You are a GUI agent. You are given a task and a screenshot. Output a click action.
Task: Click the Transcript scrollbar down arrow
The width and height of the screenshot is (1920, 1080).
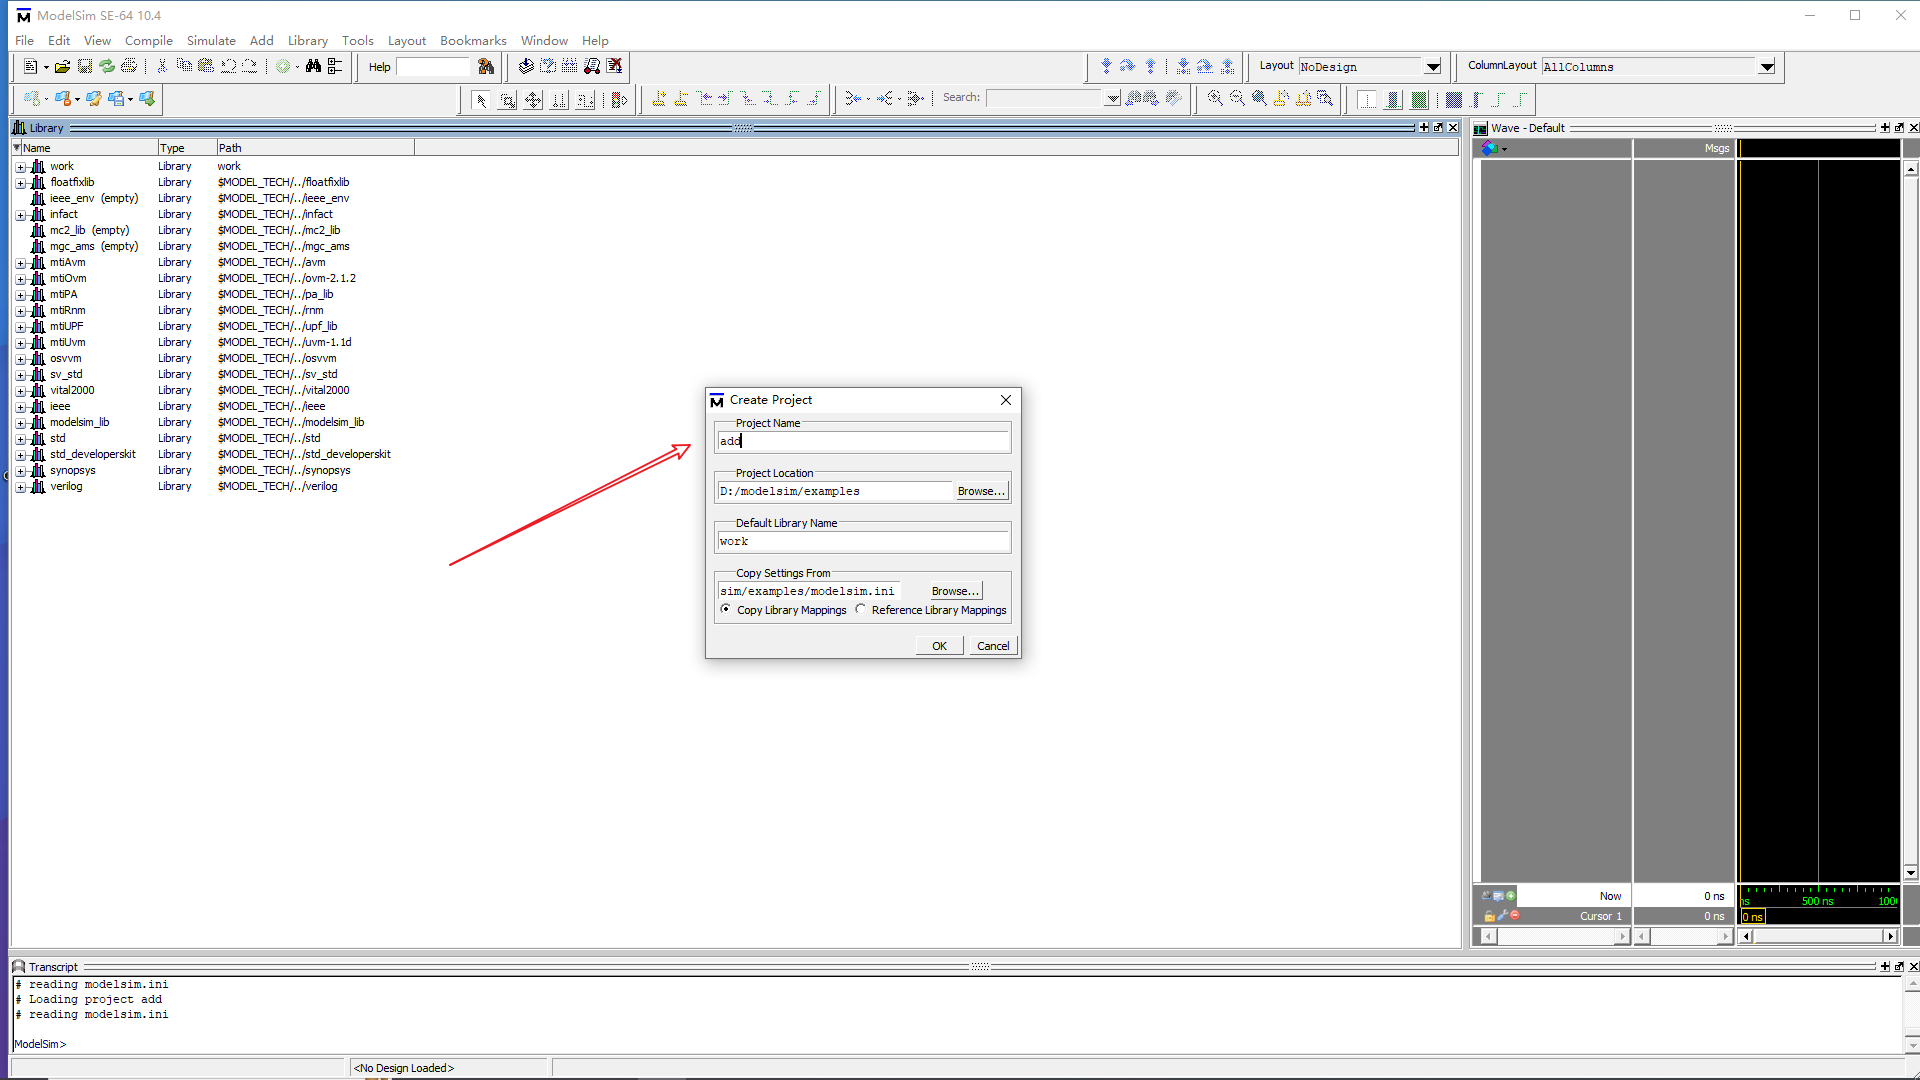[x=1912, y=1044]
